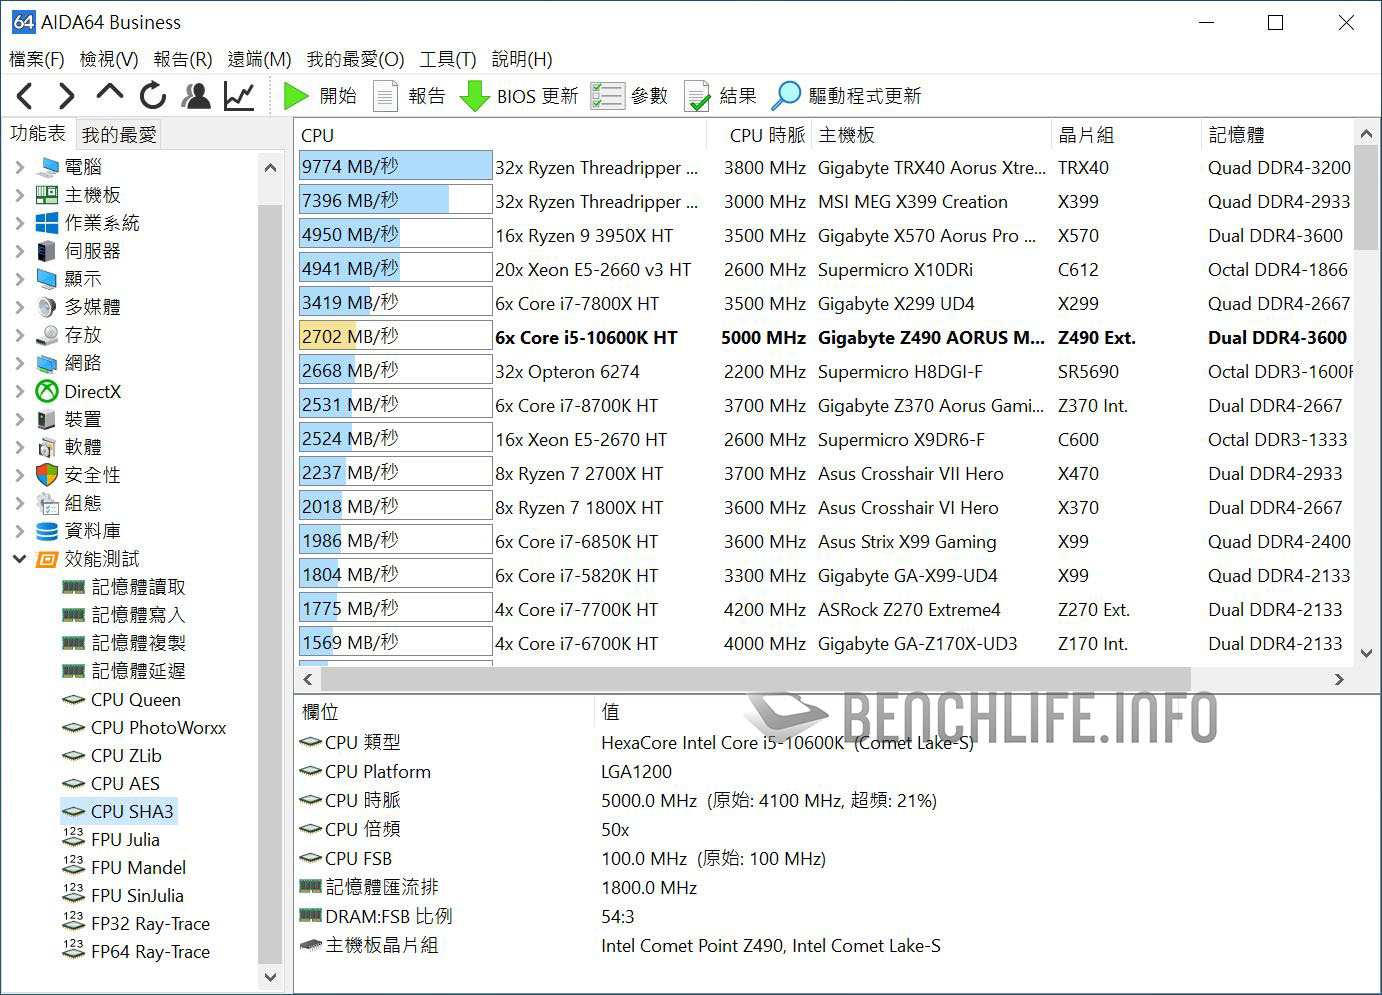This screenshot has height=995, width=1382.
Task: Collapse the 效能測試 tree node
Action: [20, 559]
